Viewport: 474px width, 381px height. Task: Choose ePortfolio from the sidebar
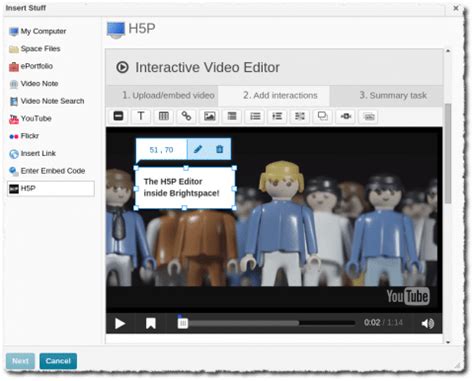31,66
